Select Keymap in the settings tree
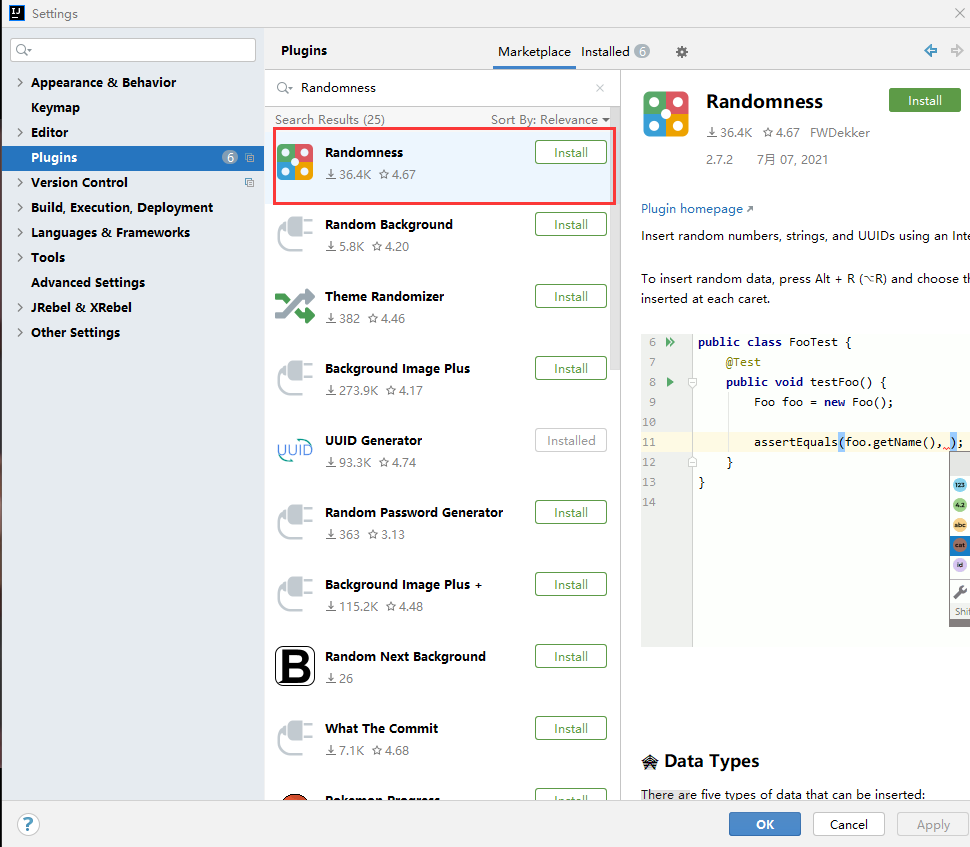The height and width of the screenshot is (847, 970). click(x=55, y=108)
